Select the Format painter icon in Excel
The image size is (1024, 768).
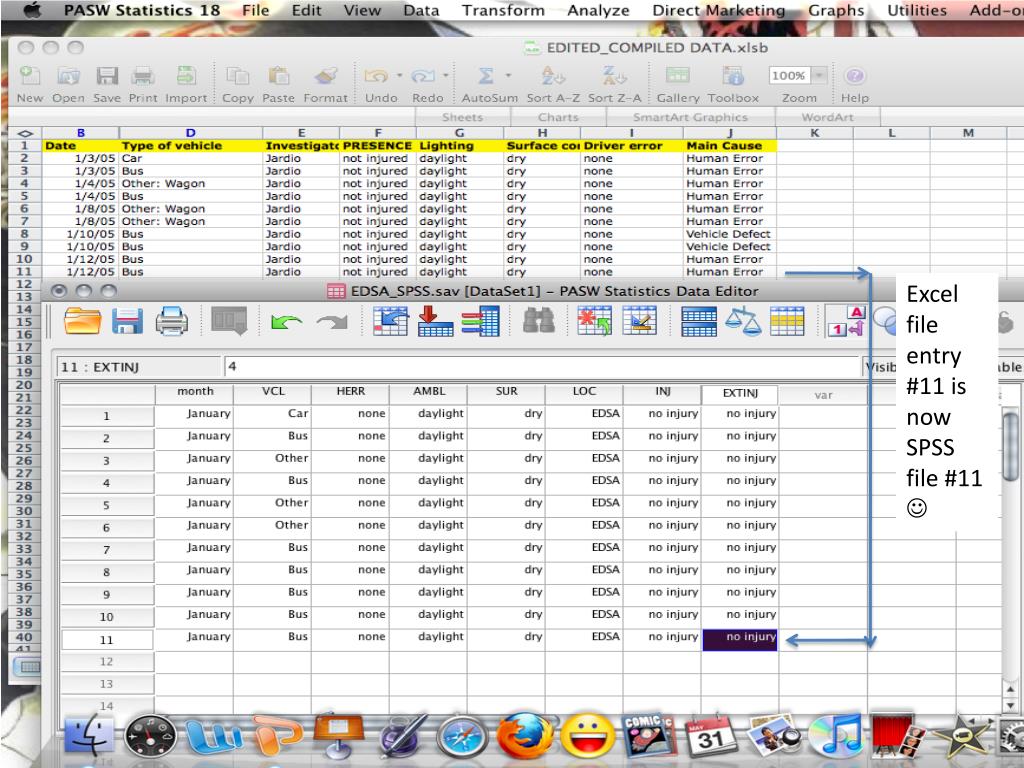pyautogui.click(x=325, y=76)
